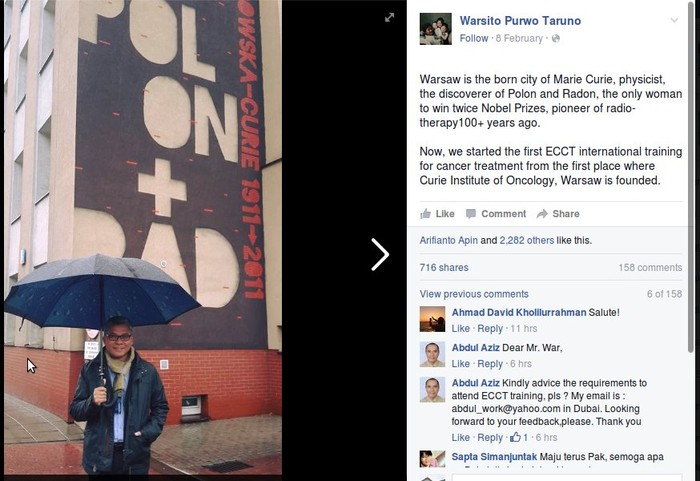Click the Share arrow icon
This screenshot has width=700, height=481.
[x=542, y=214]
